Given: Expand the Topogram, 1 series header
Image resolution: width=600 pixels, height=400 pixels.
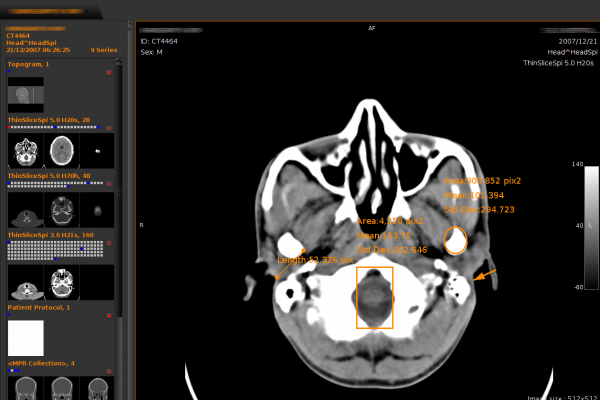Looking at the screenshot, I should coord(35,64).
